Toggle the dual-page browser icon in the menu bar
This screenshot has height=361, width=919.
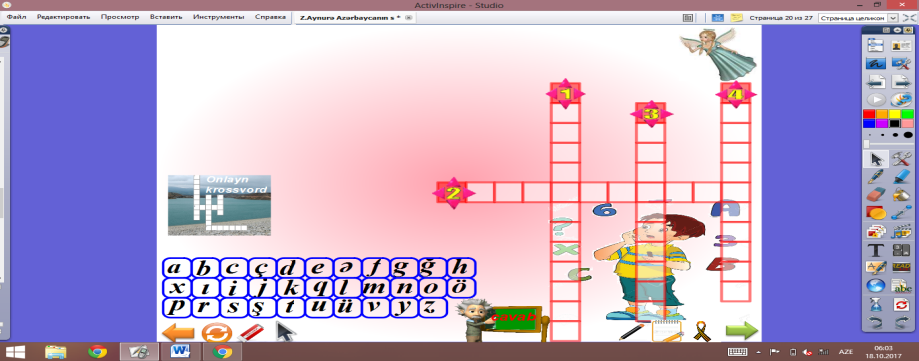pos(689,18)
